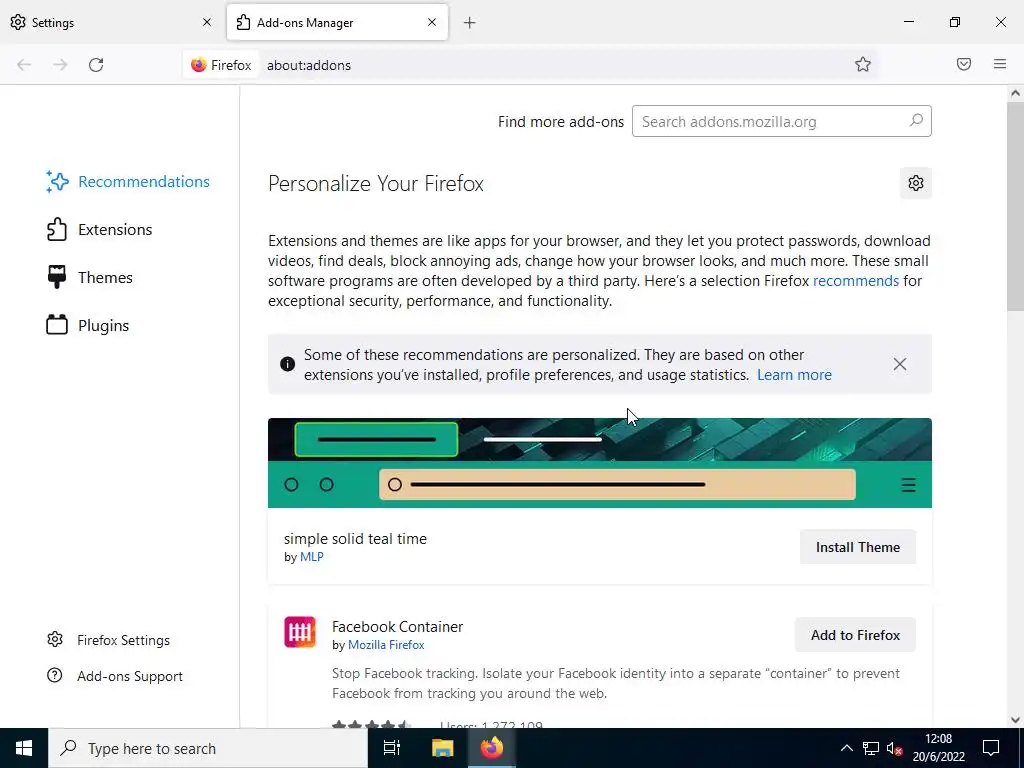Select the Add-ons Manager tab
The height and width of the screenshot is (768, 1024).
click(337, 22)
